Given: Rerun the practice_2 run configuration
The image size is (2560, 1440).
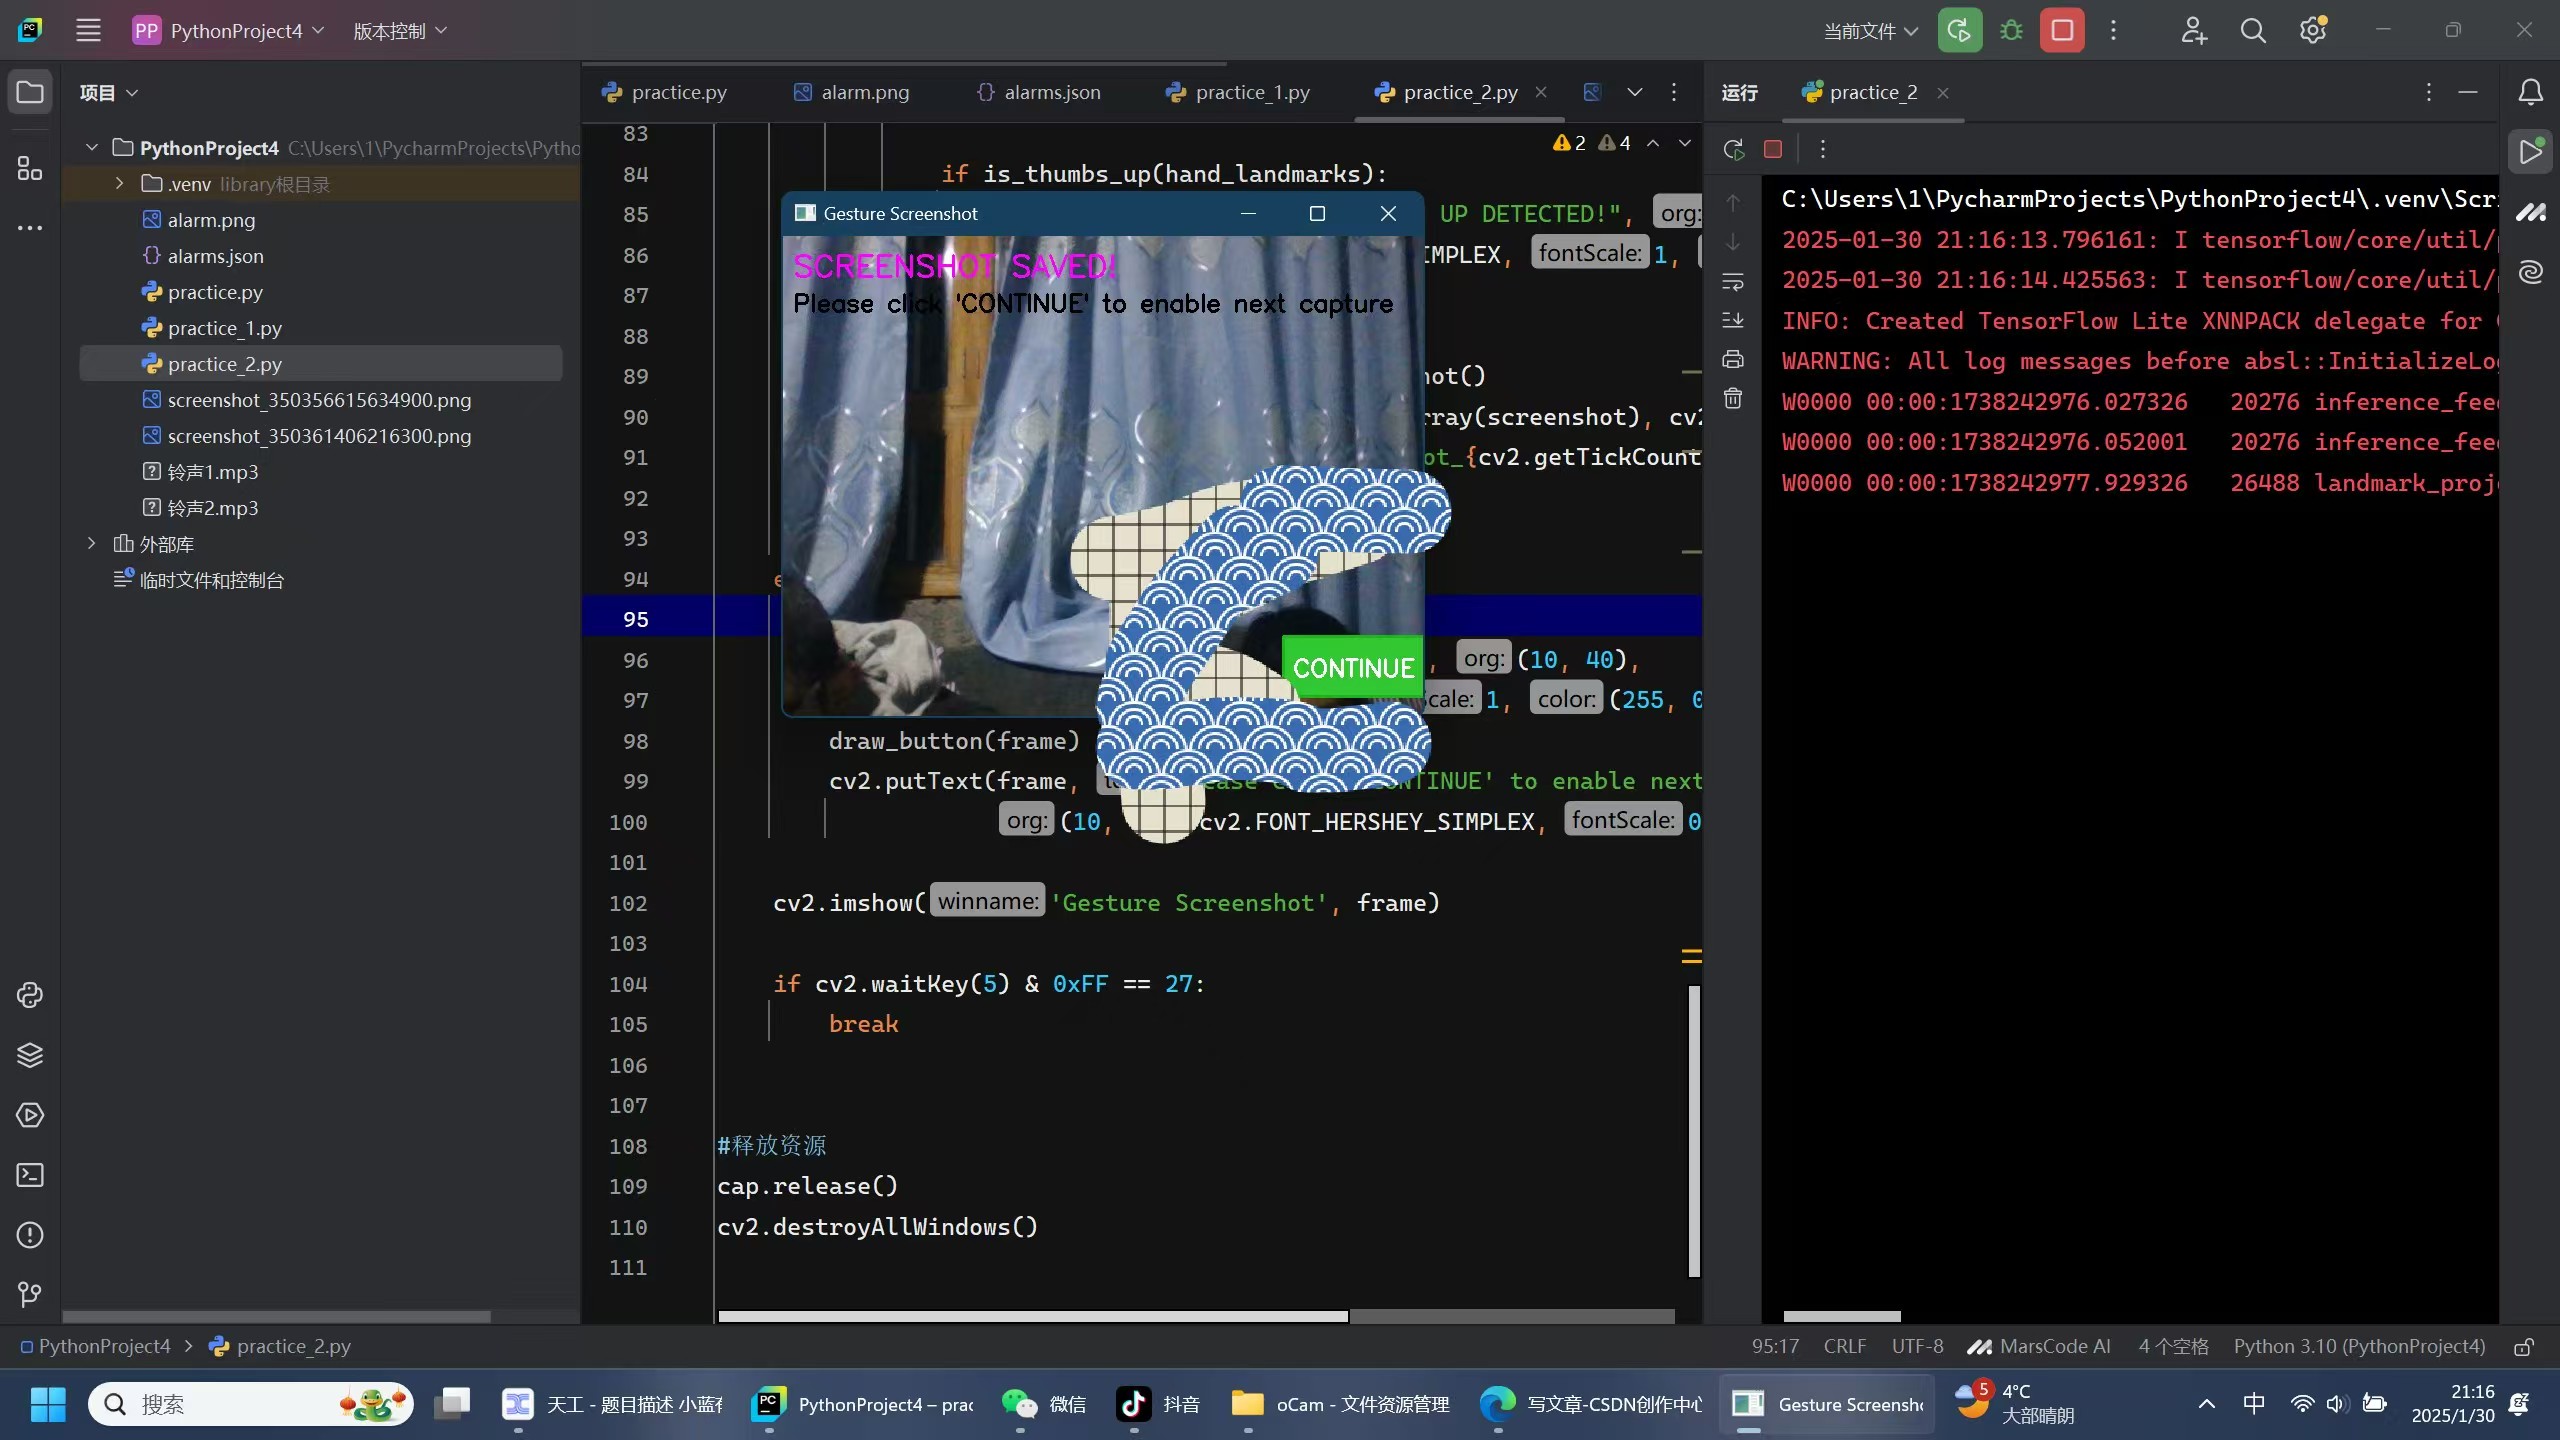Looking at the screenshot, I should pyautogui.click(x=1733, y=148).
